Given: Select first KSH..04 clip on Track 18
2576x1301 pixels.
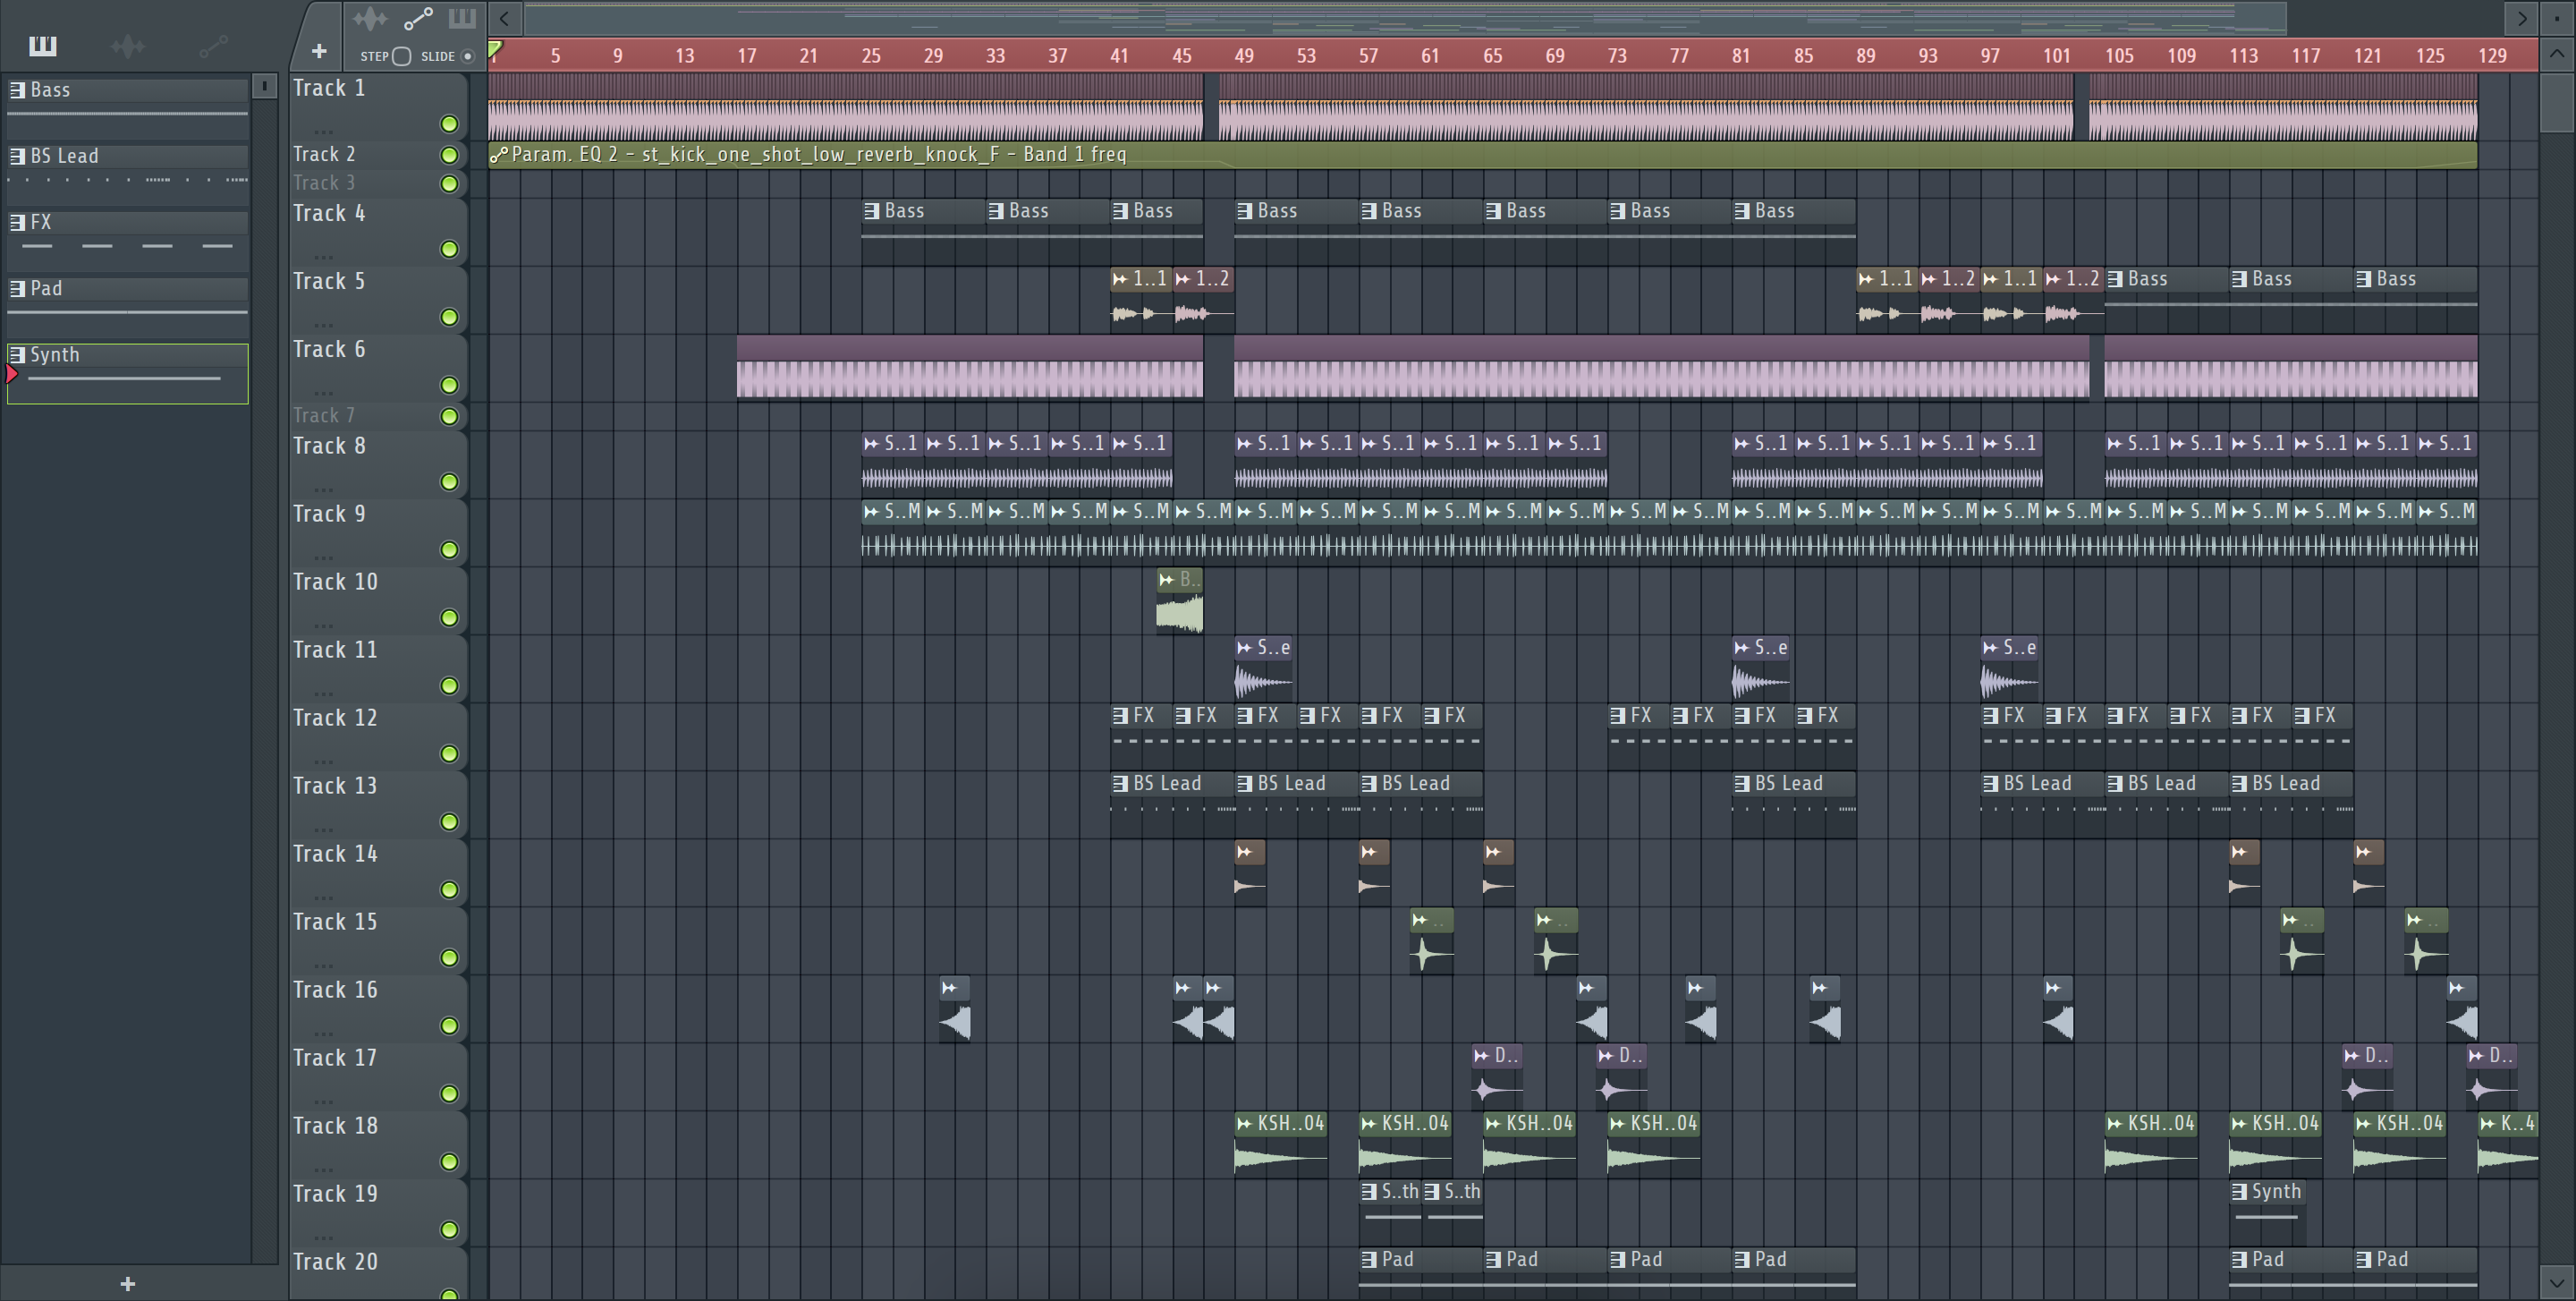Looking at the screenshot, I should point(1280,1145).
